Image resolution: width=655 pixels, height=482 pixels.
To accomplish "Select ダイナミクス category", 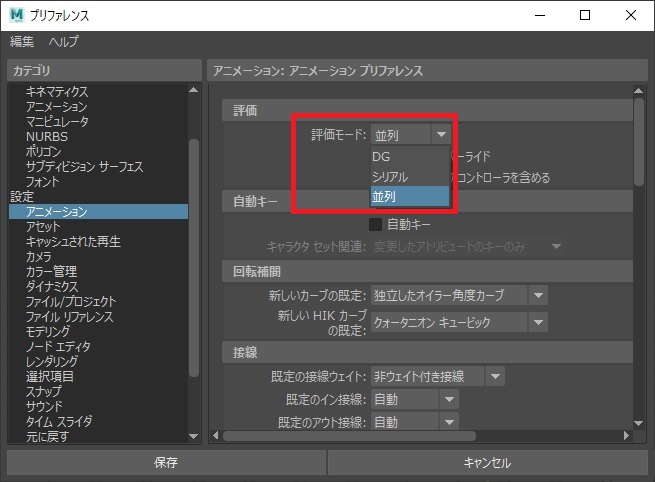I will click(52, 287).
